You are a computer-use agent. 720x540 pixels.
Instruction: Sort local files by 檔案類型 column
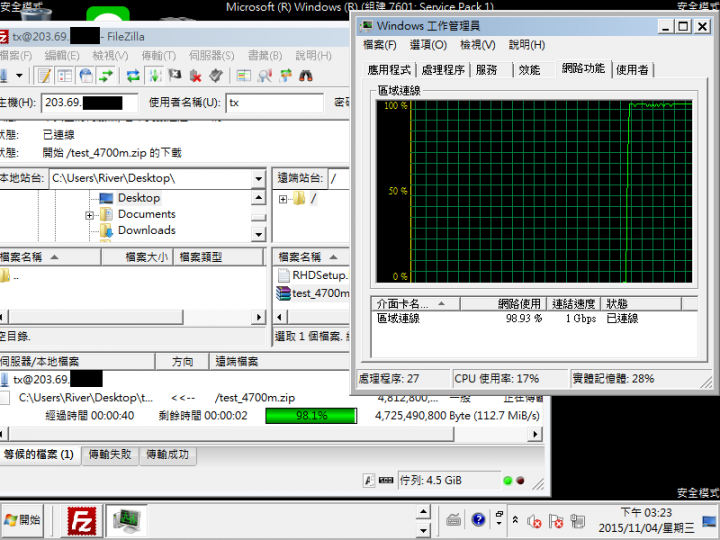[x=219, y=257]
